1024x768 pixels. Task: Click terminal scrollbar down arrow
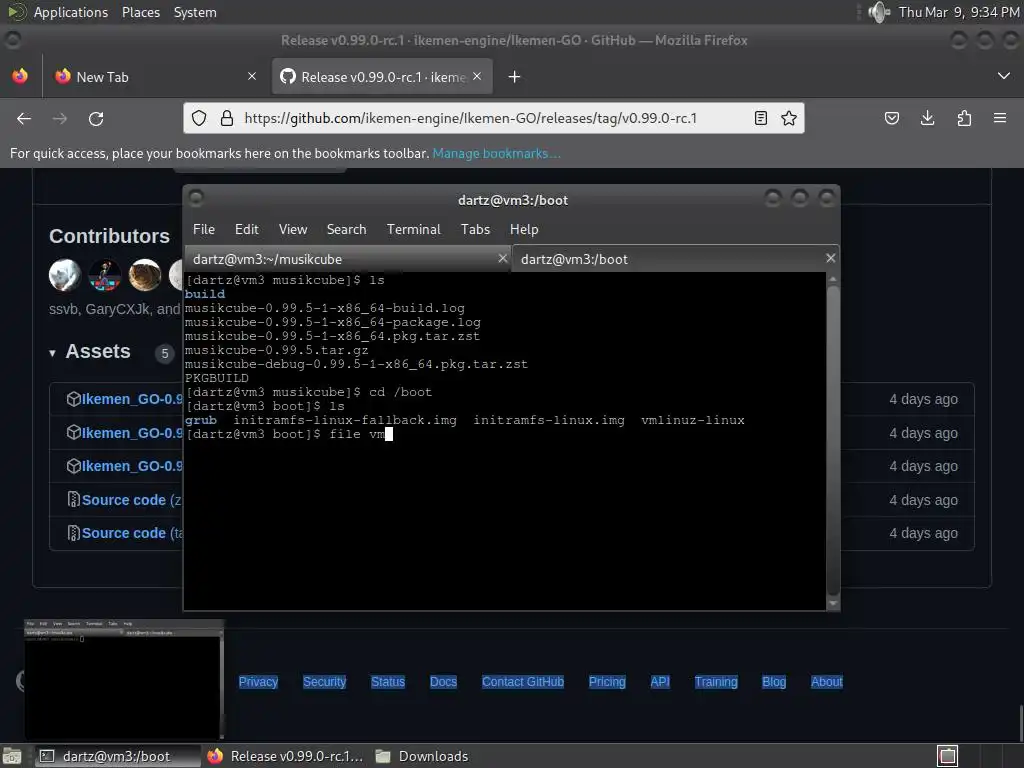click(x=833, y=603)
